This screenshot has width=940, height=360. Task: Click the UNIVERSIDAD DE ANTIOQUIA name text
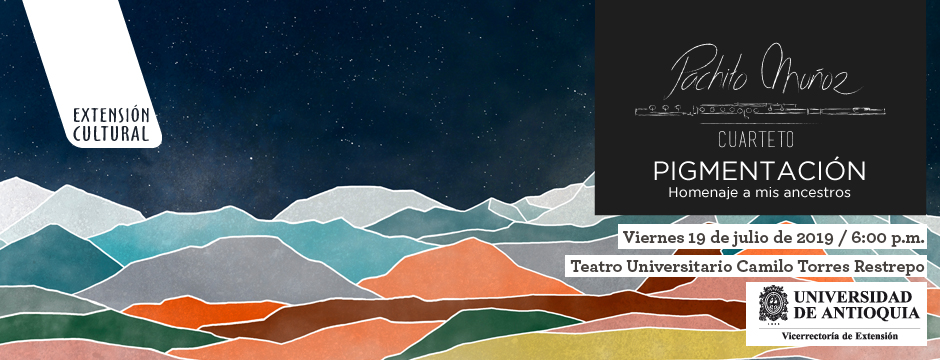(x=857, y=304)
